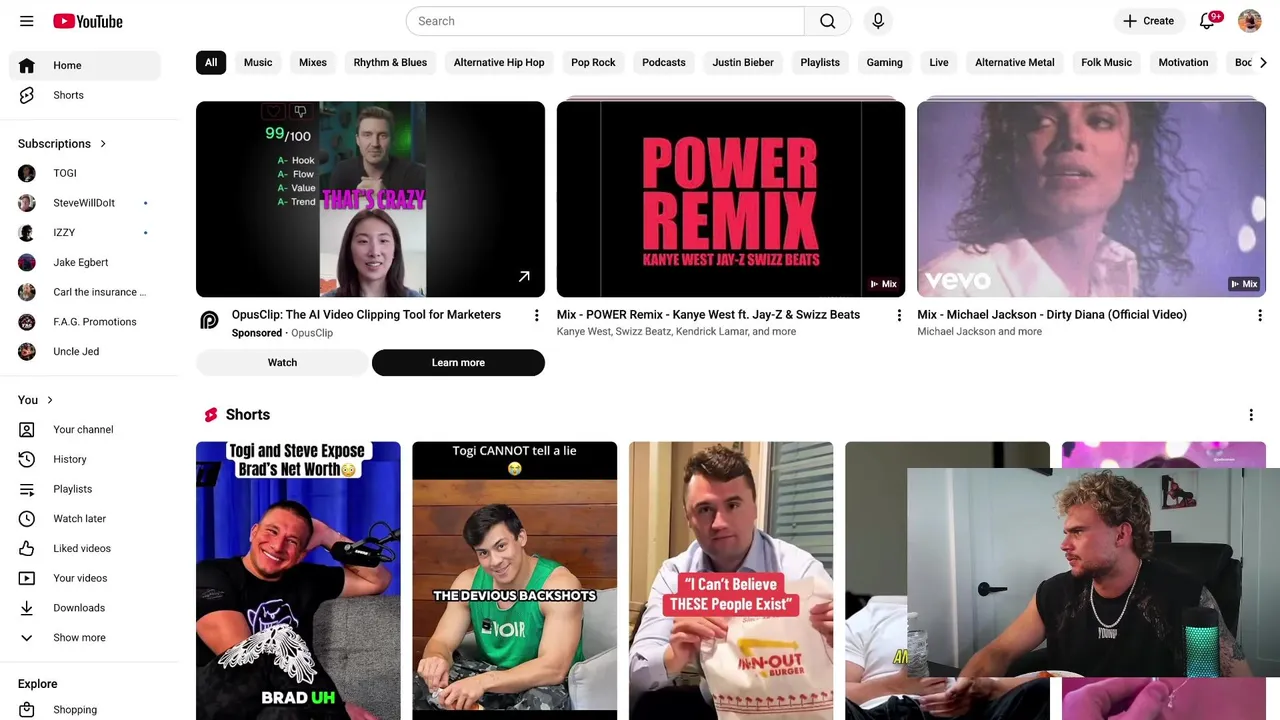The image size is (1280, 720).
Task: Select the Podcasts filter chip
Action: (x=664, y=62)
